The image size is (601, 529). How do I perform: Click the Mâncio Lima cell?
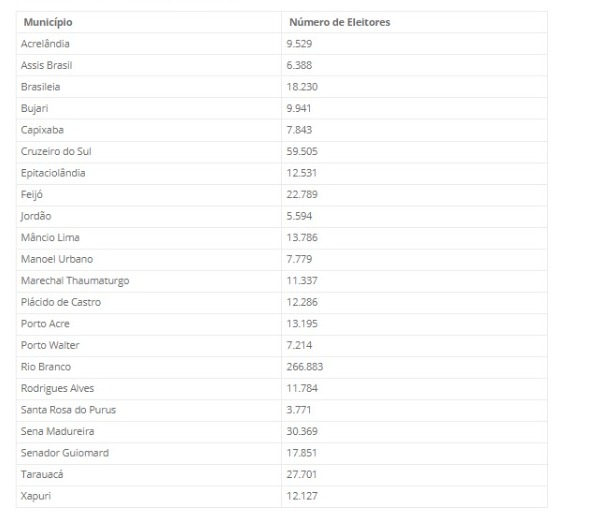(49, 237)
